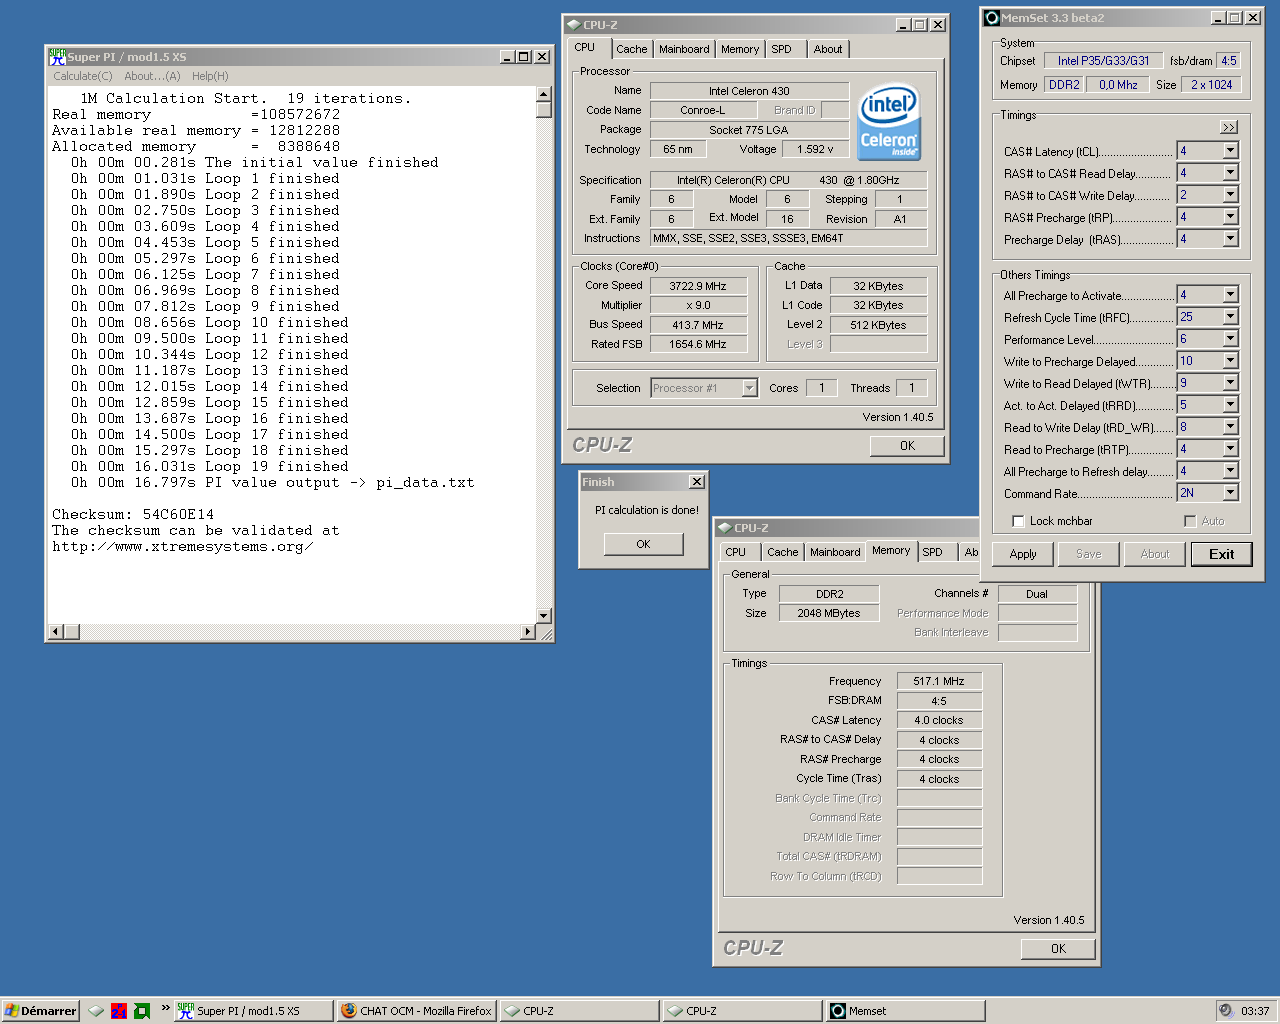Enable the Lock mchbar checkbox
The height and width of the screenshot is (1024, 1280).
[x=1018, y=521]
